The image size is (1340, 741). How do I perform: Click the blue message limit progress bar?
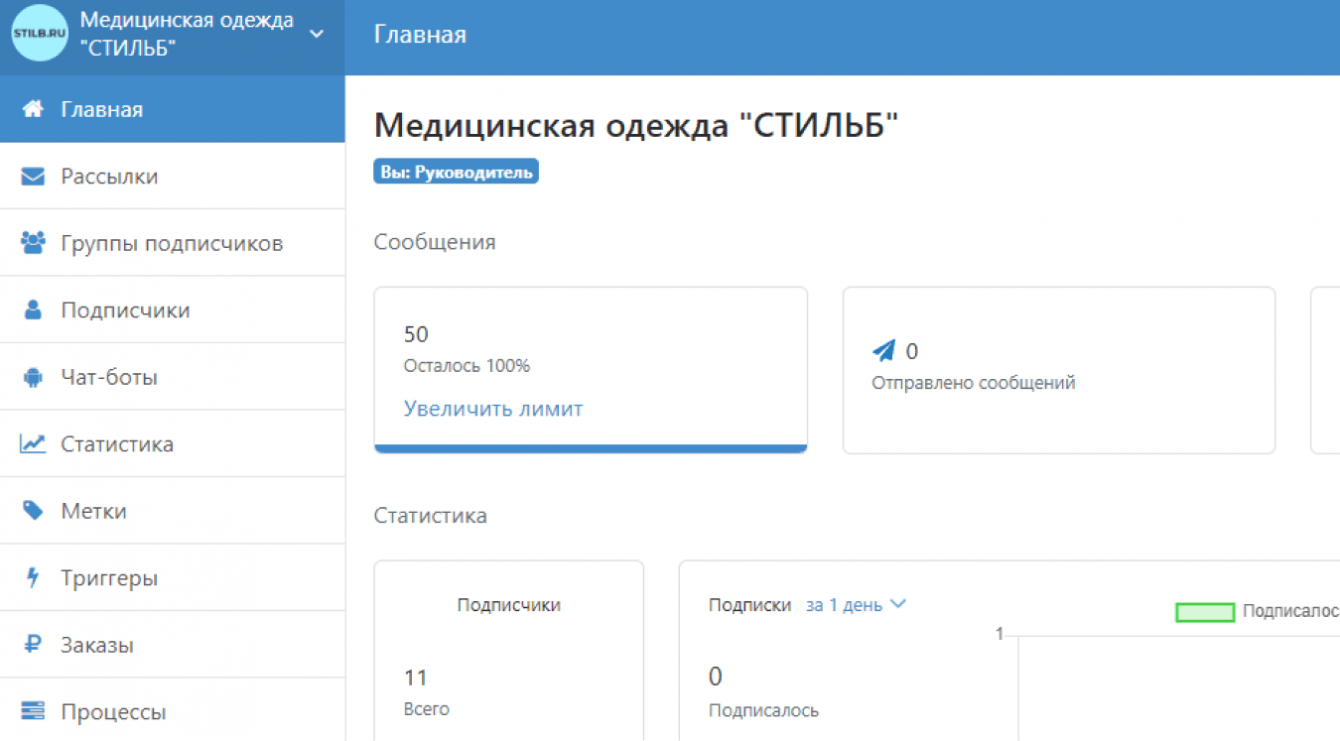591,449
